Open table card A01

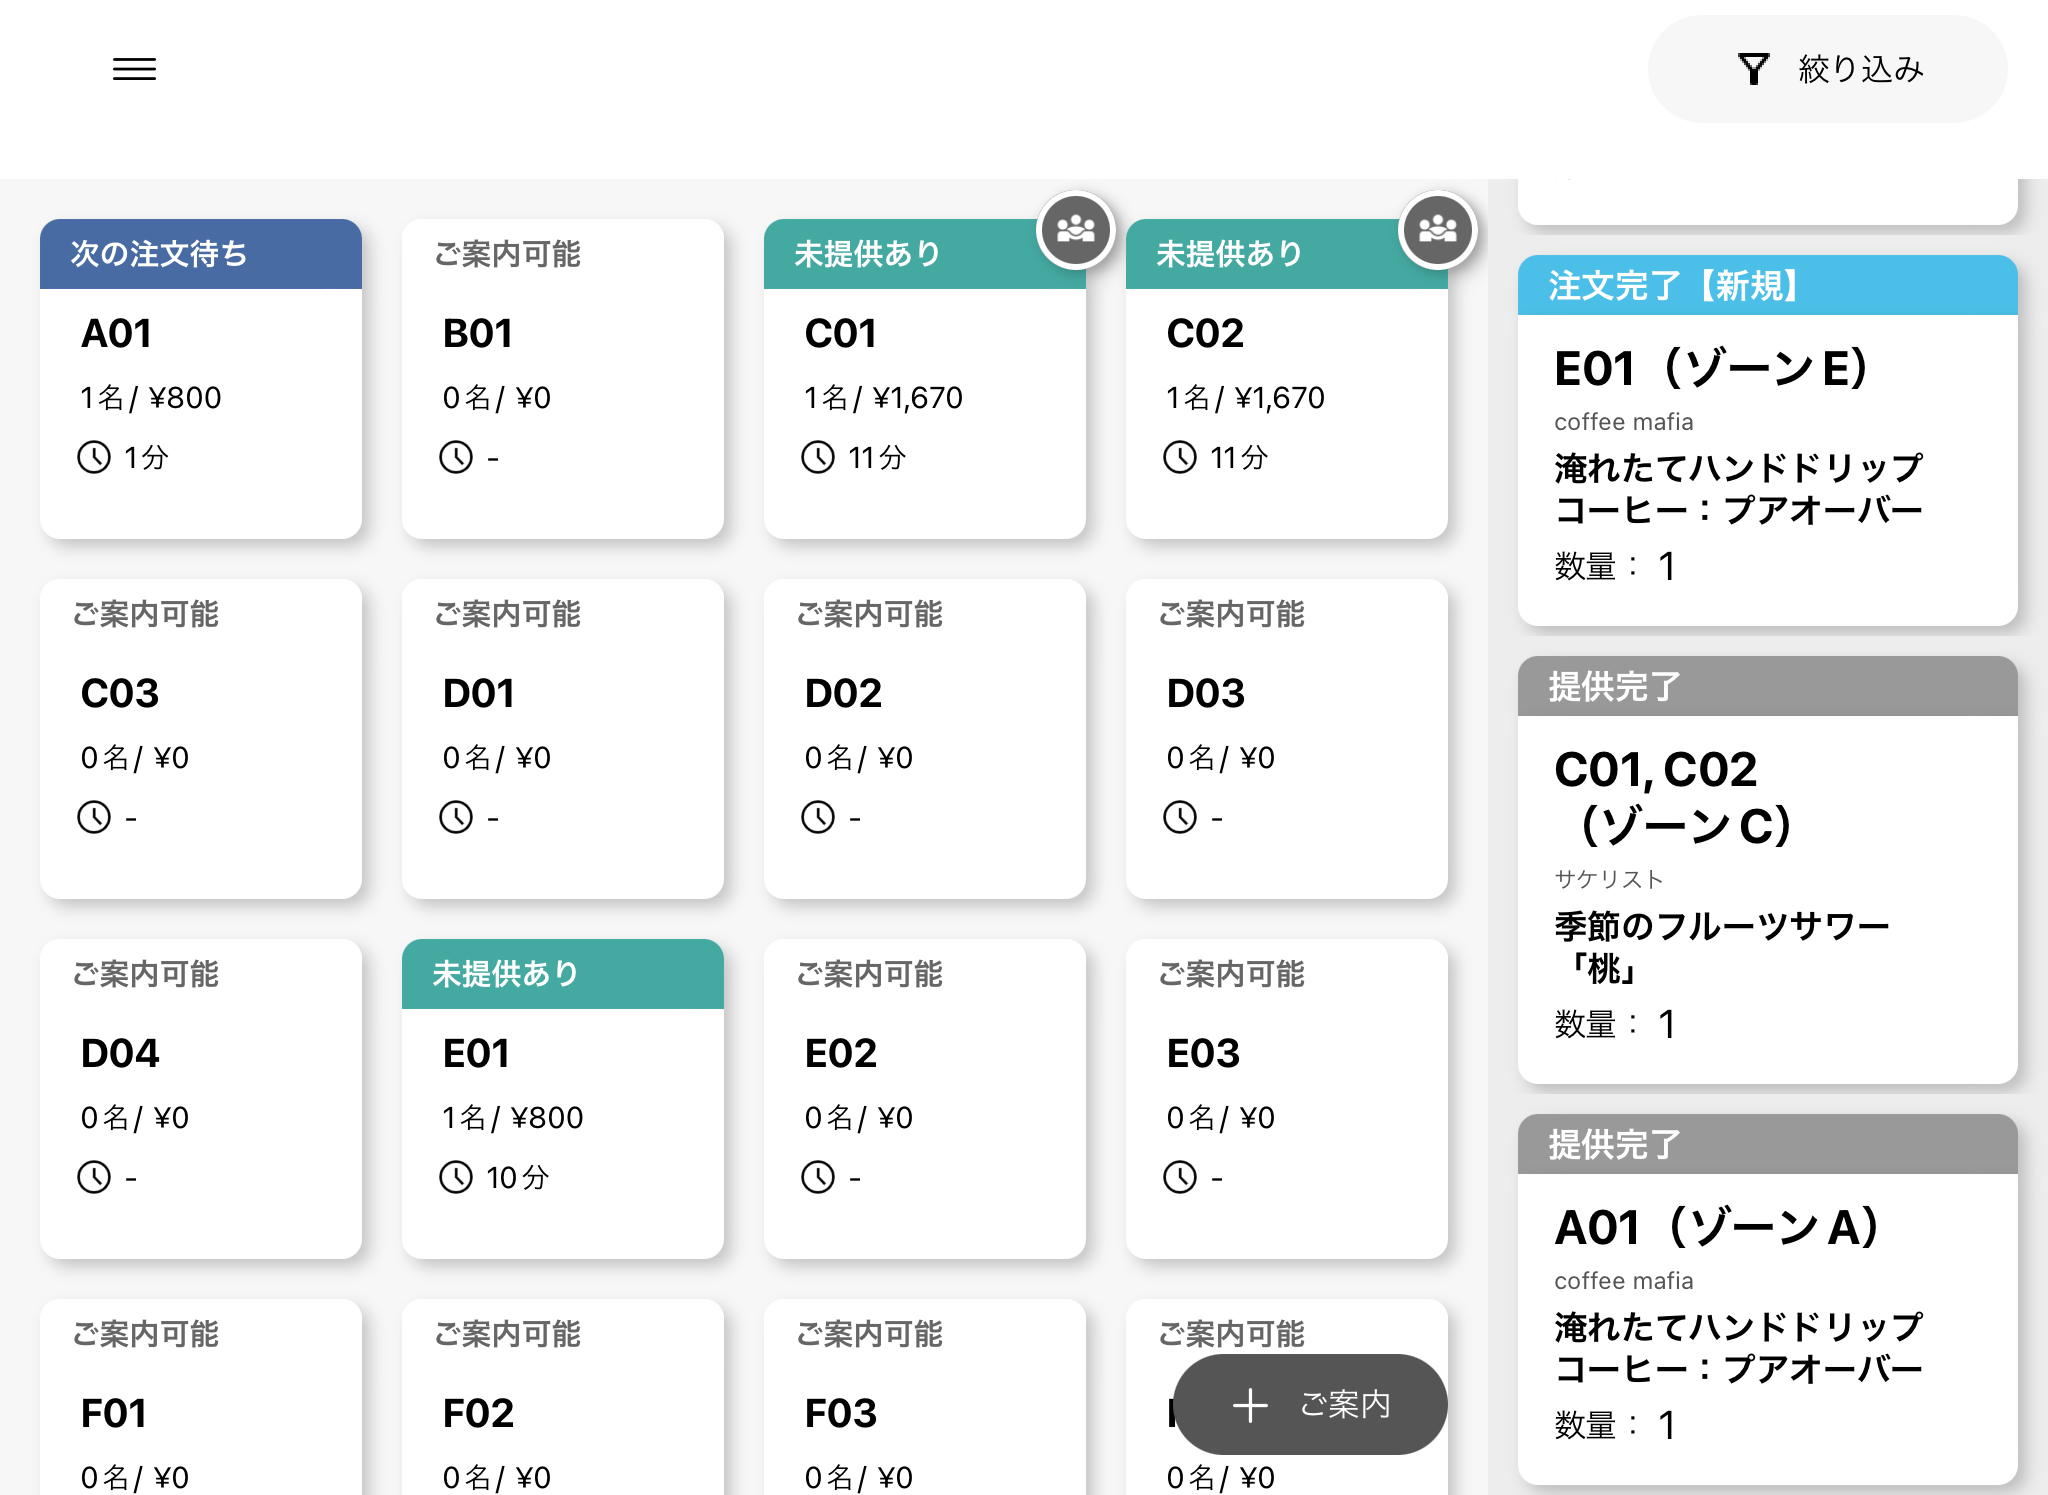(201, 379)
